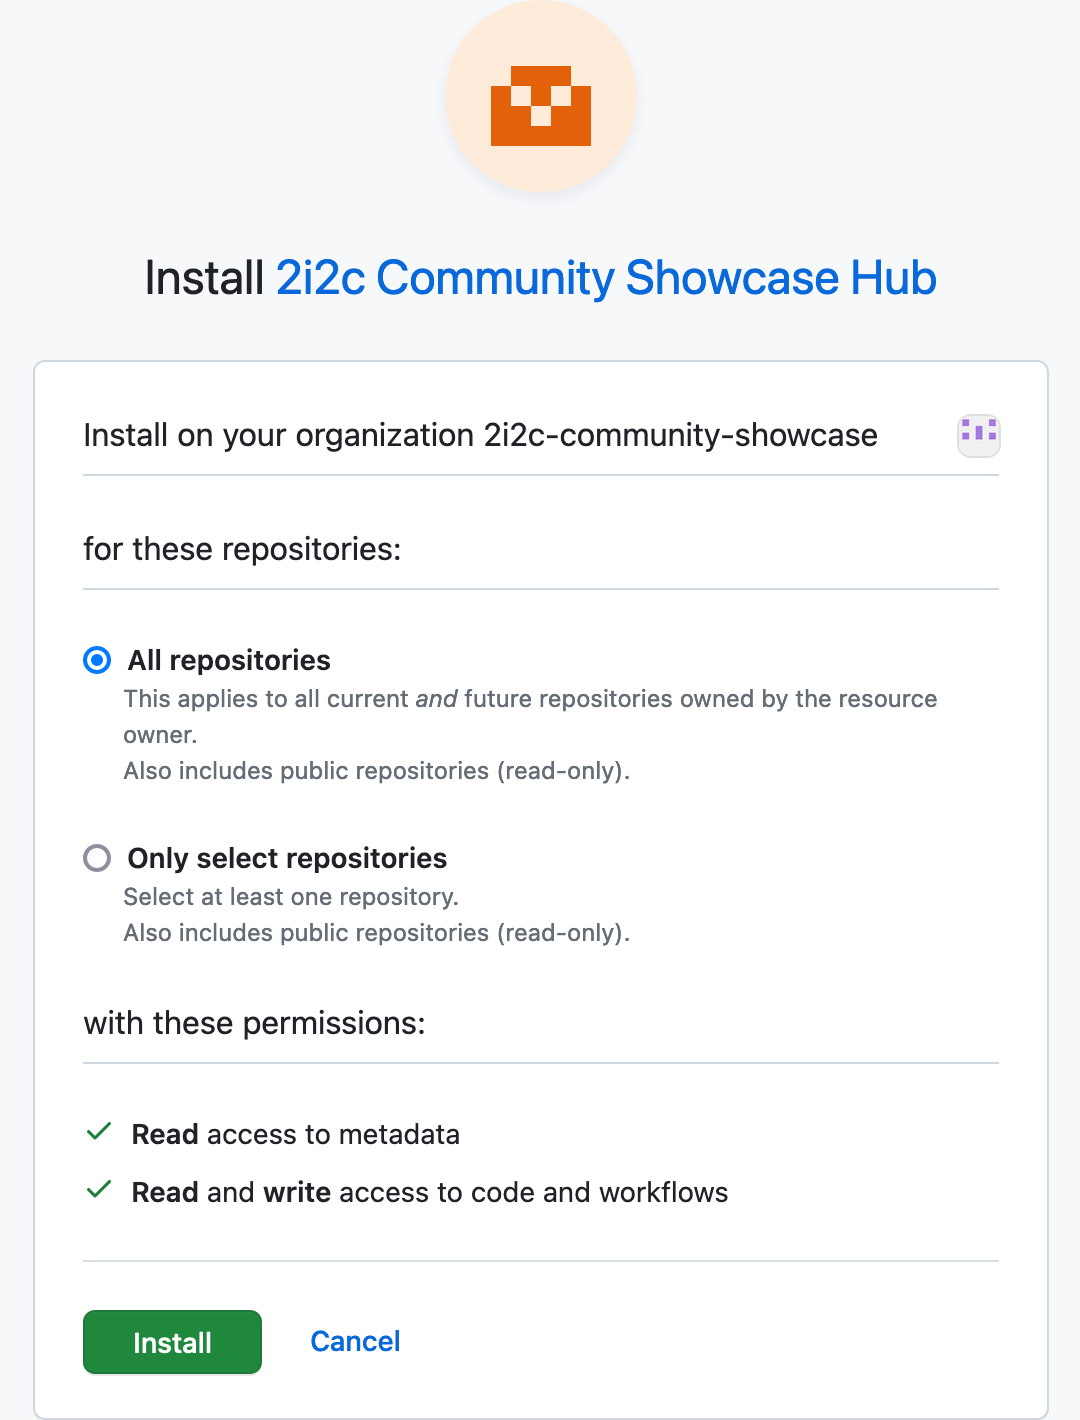Image resolution: width=1080 pixels, height=1420 pixels.
Task: Click 'Read and write access to code and workflows'
Action: [430, 1192]
